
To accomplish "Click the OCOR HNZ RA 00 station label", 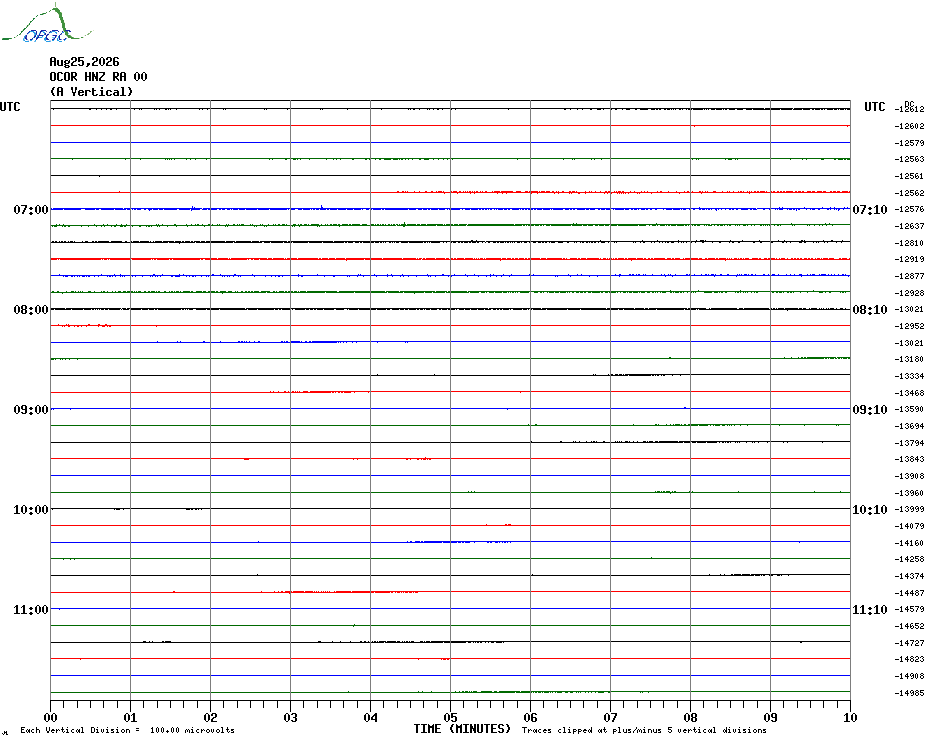I will pyautogui.click(x=98, y=77).
